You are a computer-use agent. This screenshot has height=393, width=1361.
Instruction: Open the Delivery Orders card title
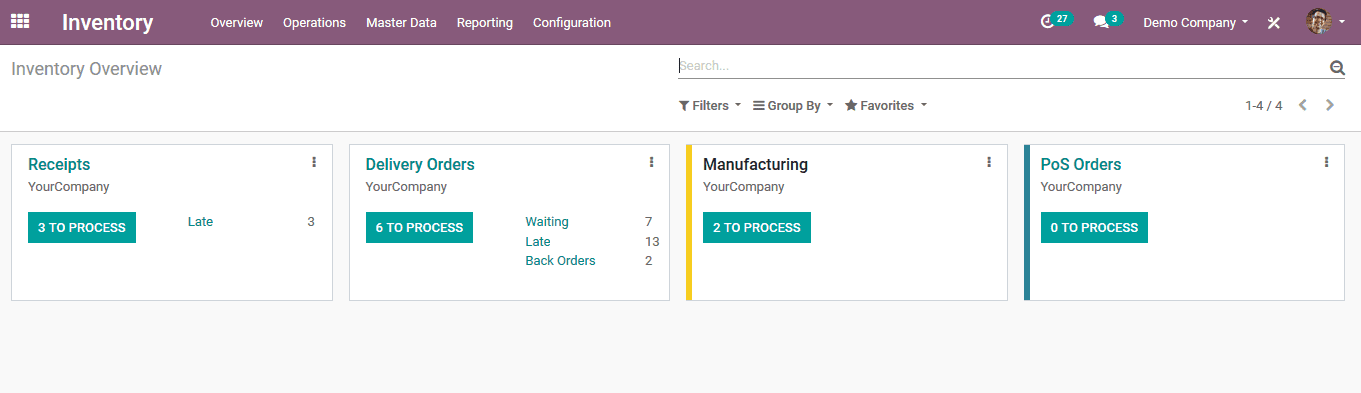pyautogui.click(x=420, y=164)
